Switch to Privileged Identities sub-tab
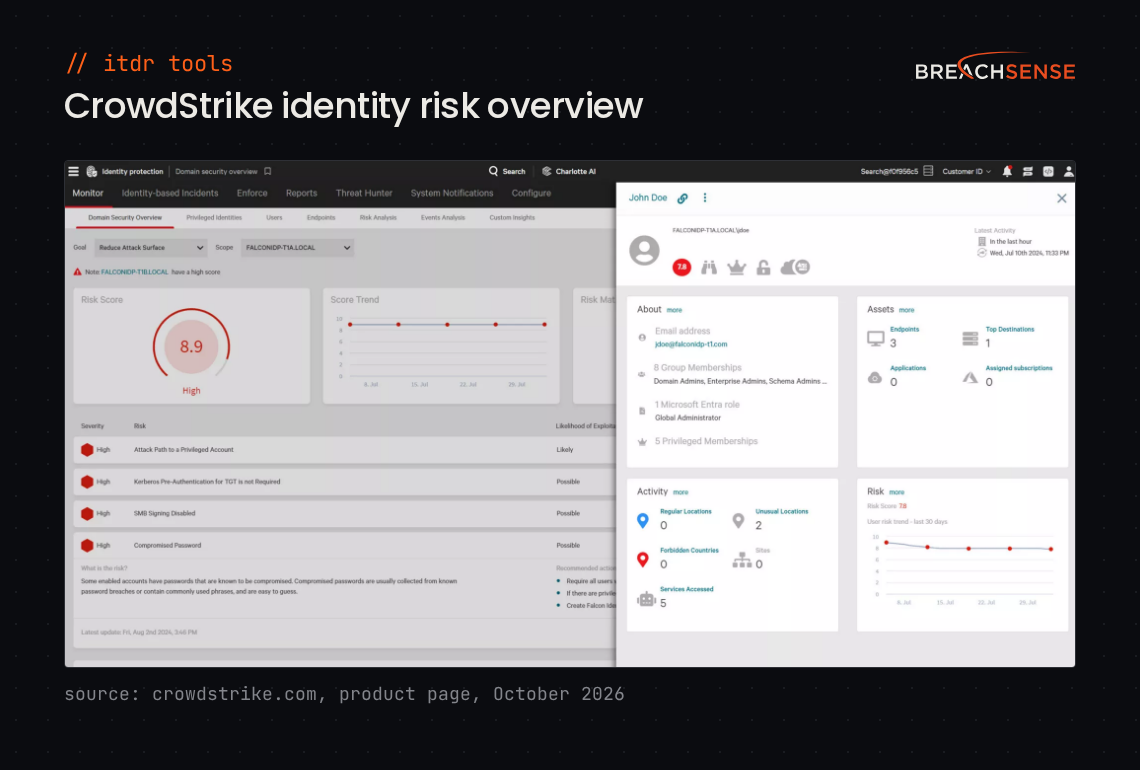This screenshot has height=770, width=1140. tap(214, 217)
